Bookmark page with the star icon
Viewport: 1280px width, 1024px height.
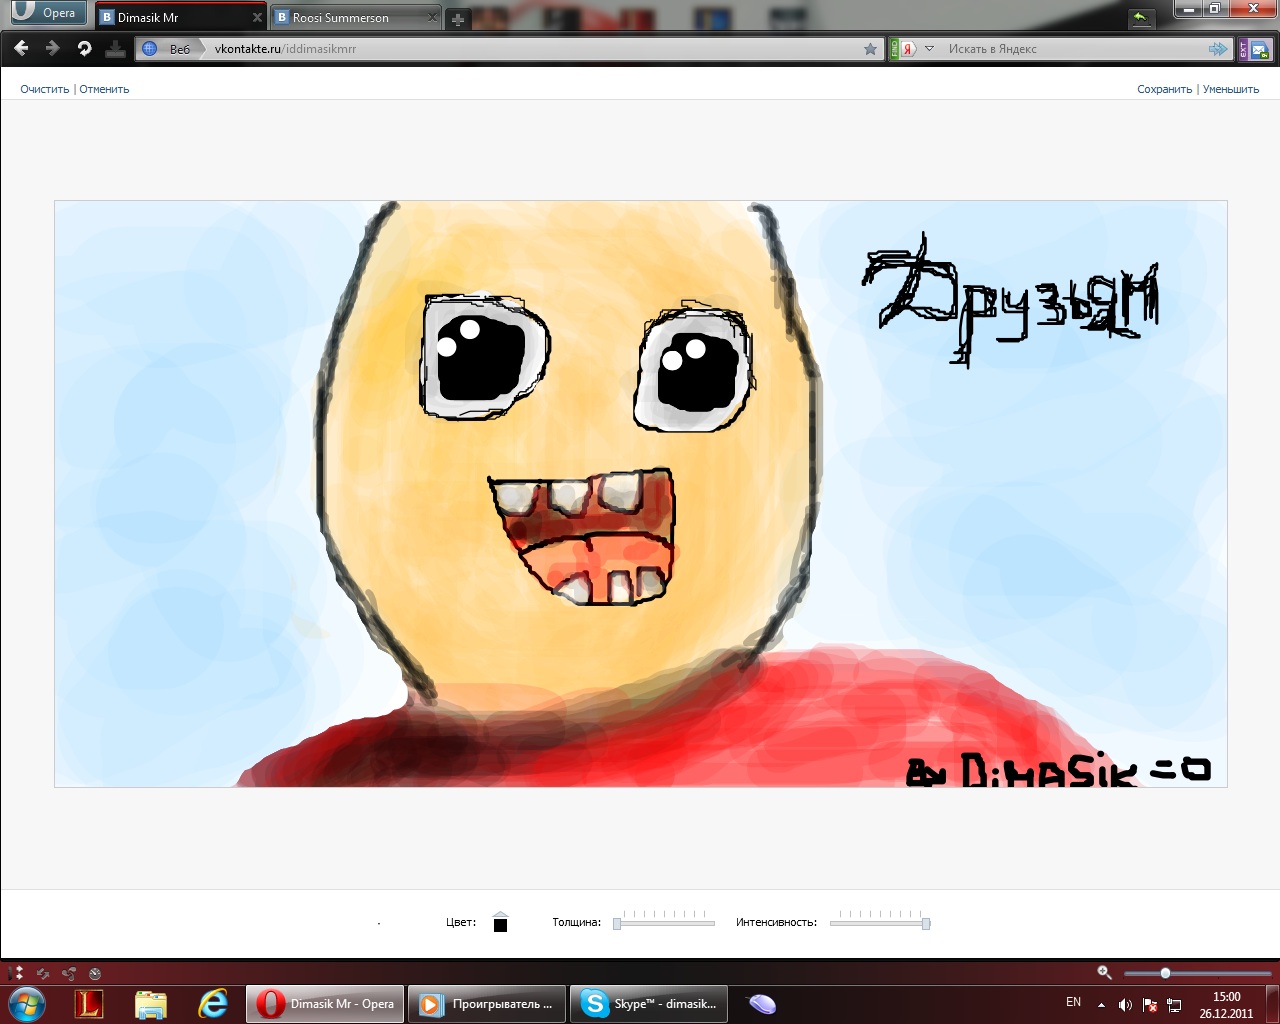(870, 49)
